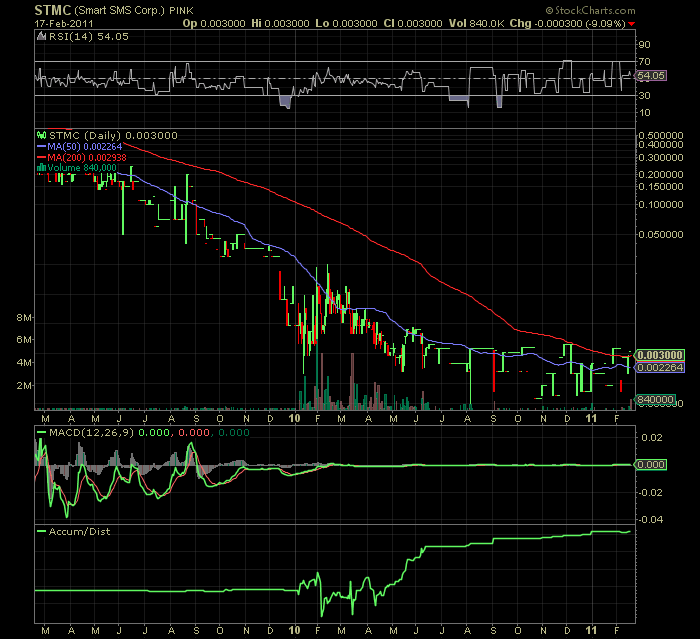Click the 0.002264 MA(50) axis label
Viewport: 700px width, 639px height.
[x=659, y=367]
